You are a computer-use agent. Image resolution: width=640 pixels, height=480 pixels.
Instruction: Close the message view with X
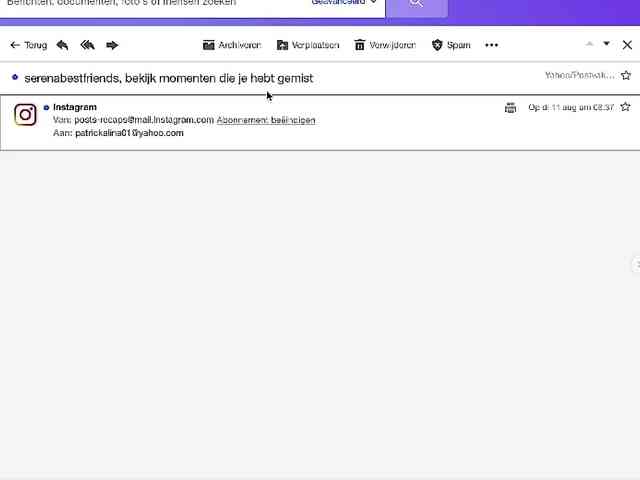(627, 45)
